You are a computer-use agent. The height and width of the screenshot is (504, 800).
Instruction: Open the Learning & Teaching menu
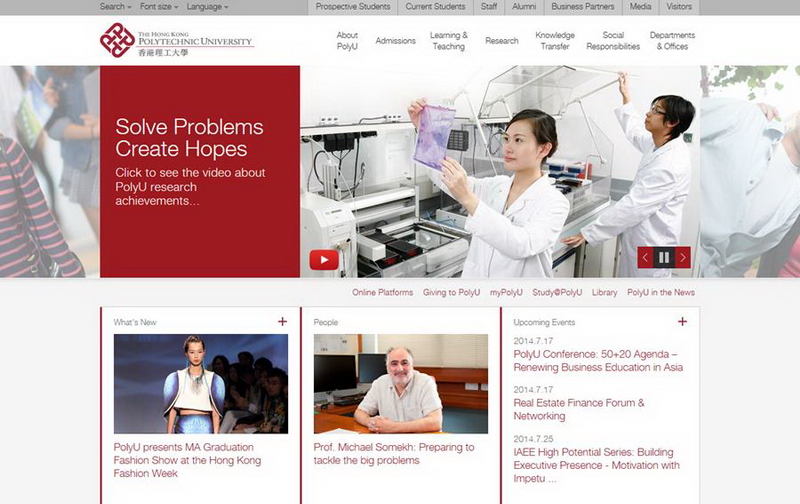(x=448, y=41)
